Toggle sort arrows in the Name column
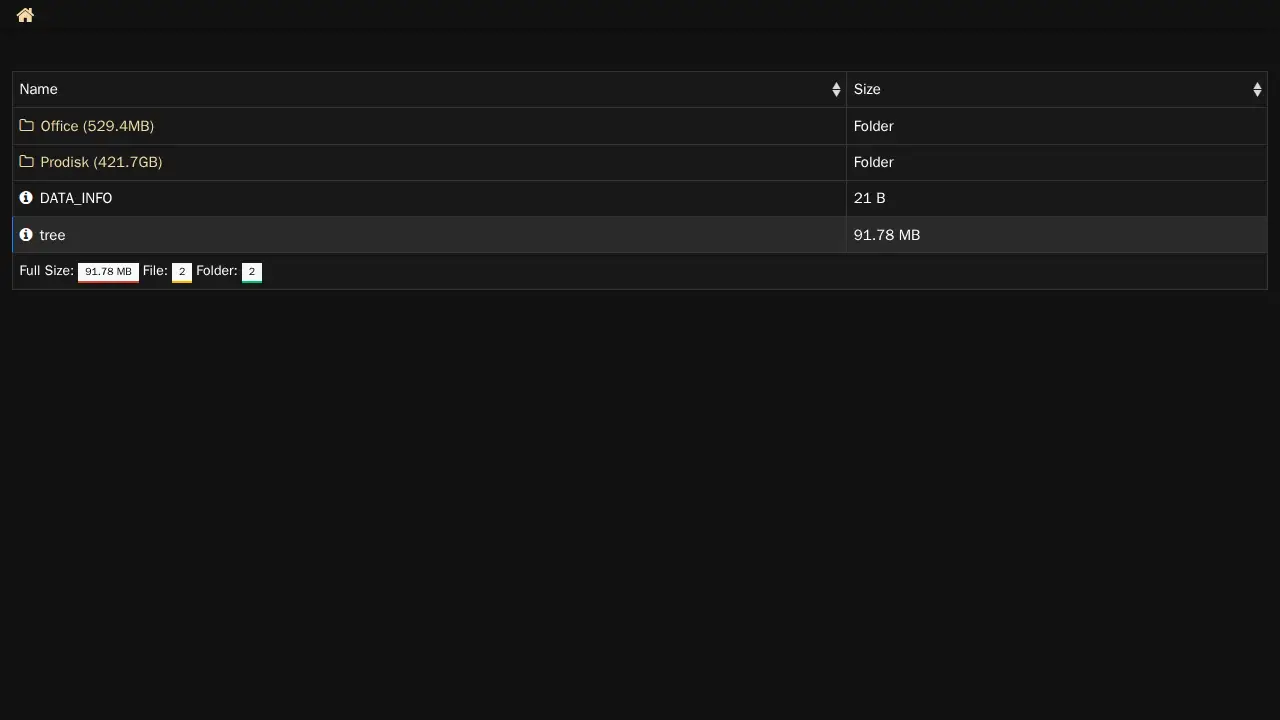This screenshot has width=1280, height=720. [x=836, y=90]
